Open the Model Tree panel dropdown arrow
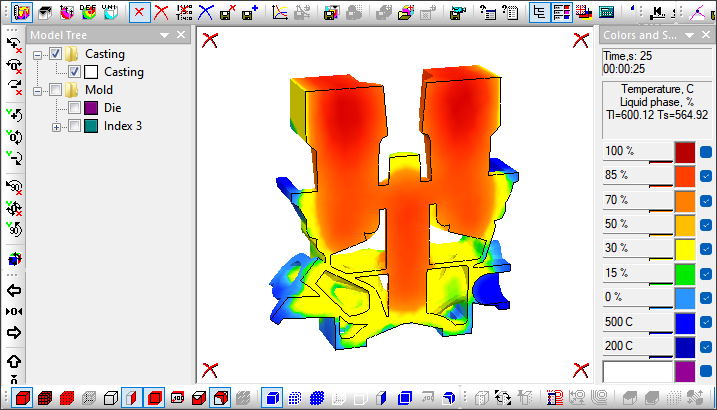 pyautogui.click(x=164, y=35)
